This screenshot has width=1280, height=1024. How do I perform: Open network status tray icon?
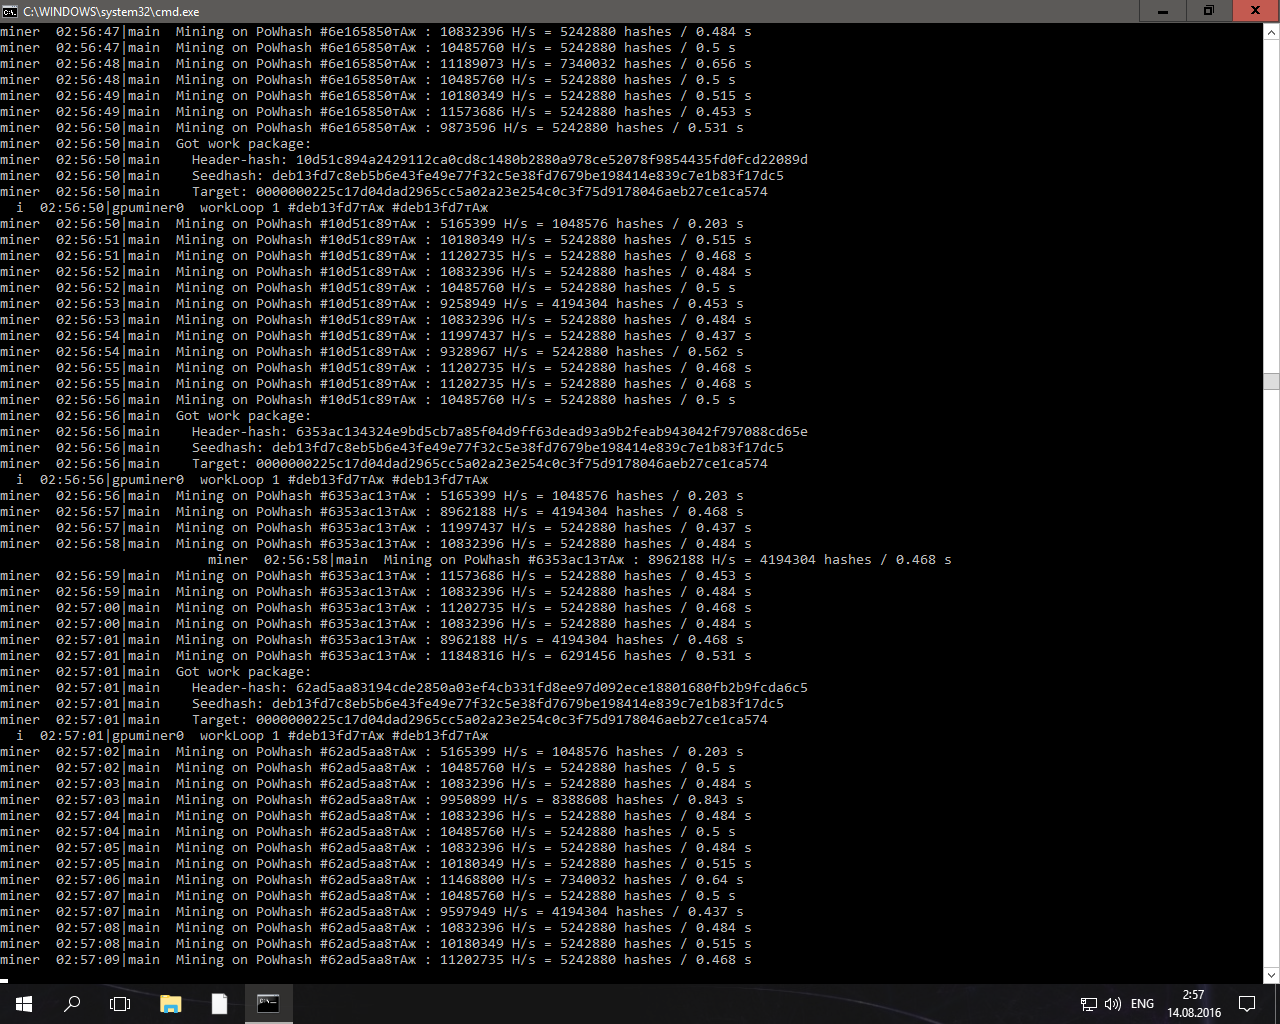tap(1088, 1004)
